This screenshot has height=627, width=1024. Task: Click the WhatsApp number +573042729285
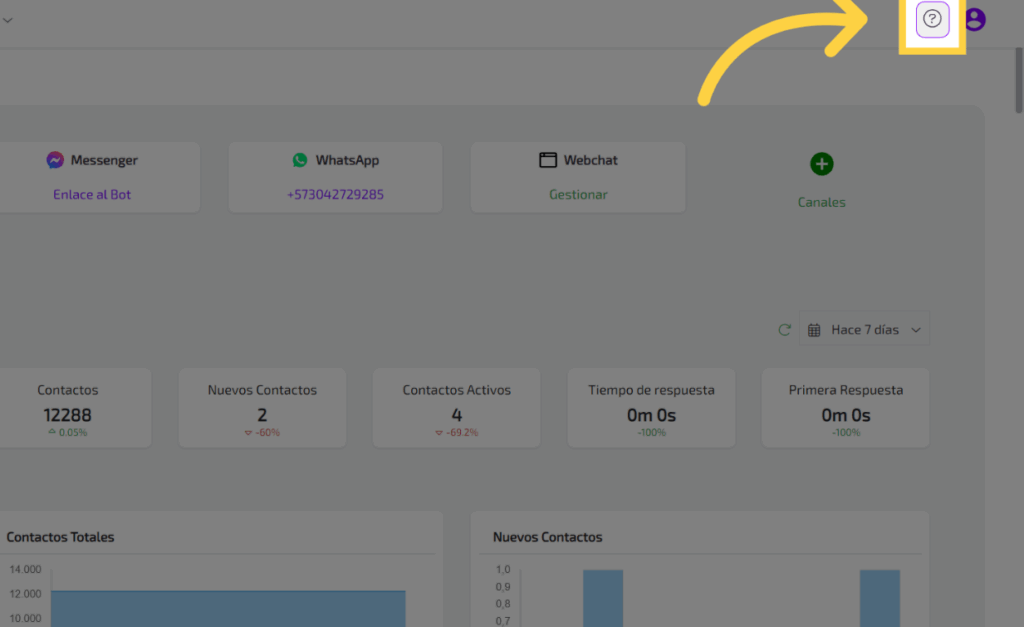[x=335, y=195]
